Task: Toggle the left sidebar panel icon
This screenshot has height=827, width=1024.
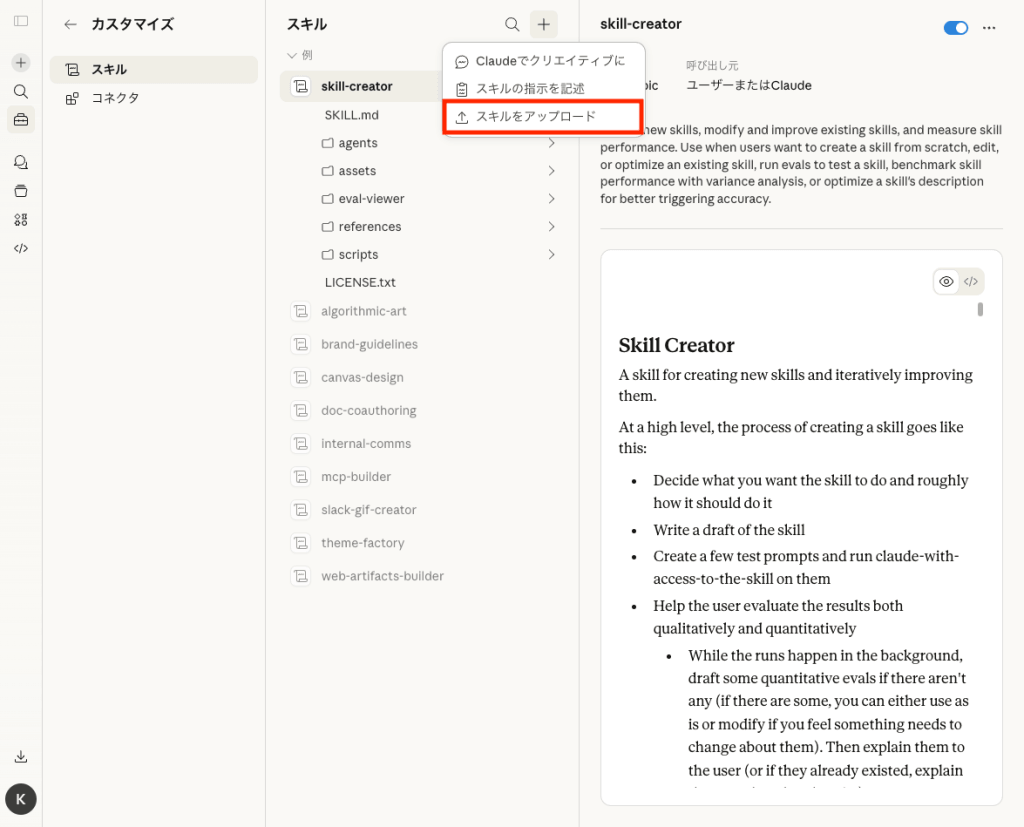Action: (x=21, y=21)
